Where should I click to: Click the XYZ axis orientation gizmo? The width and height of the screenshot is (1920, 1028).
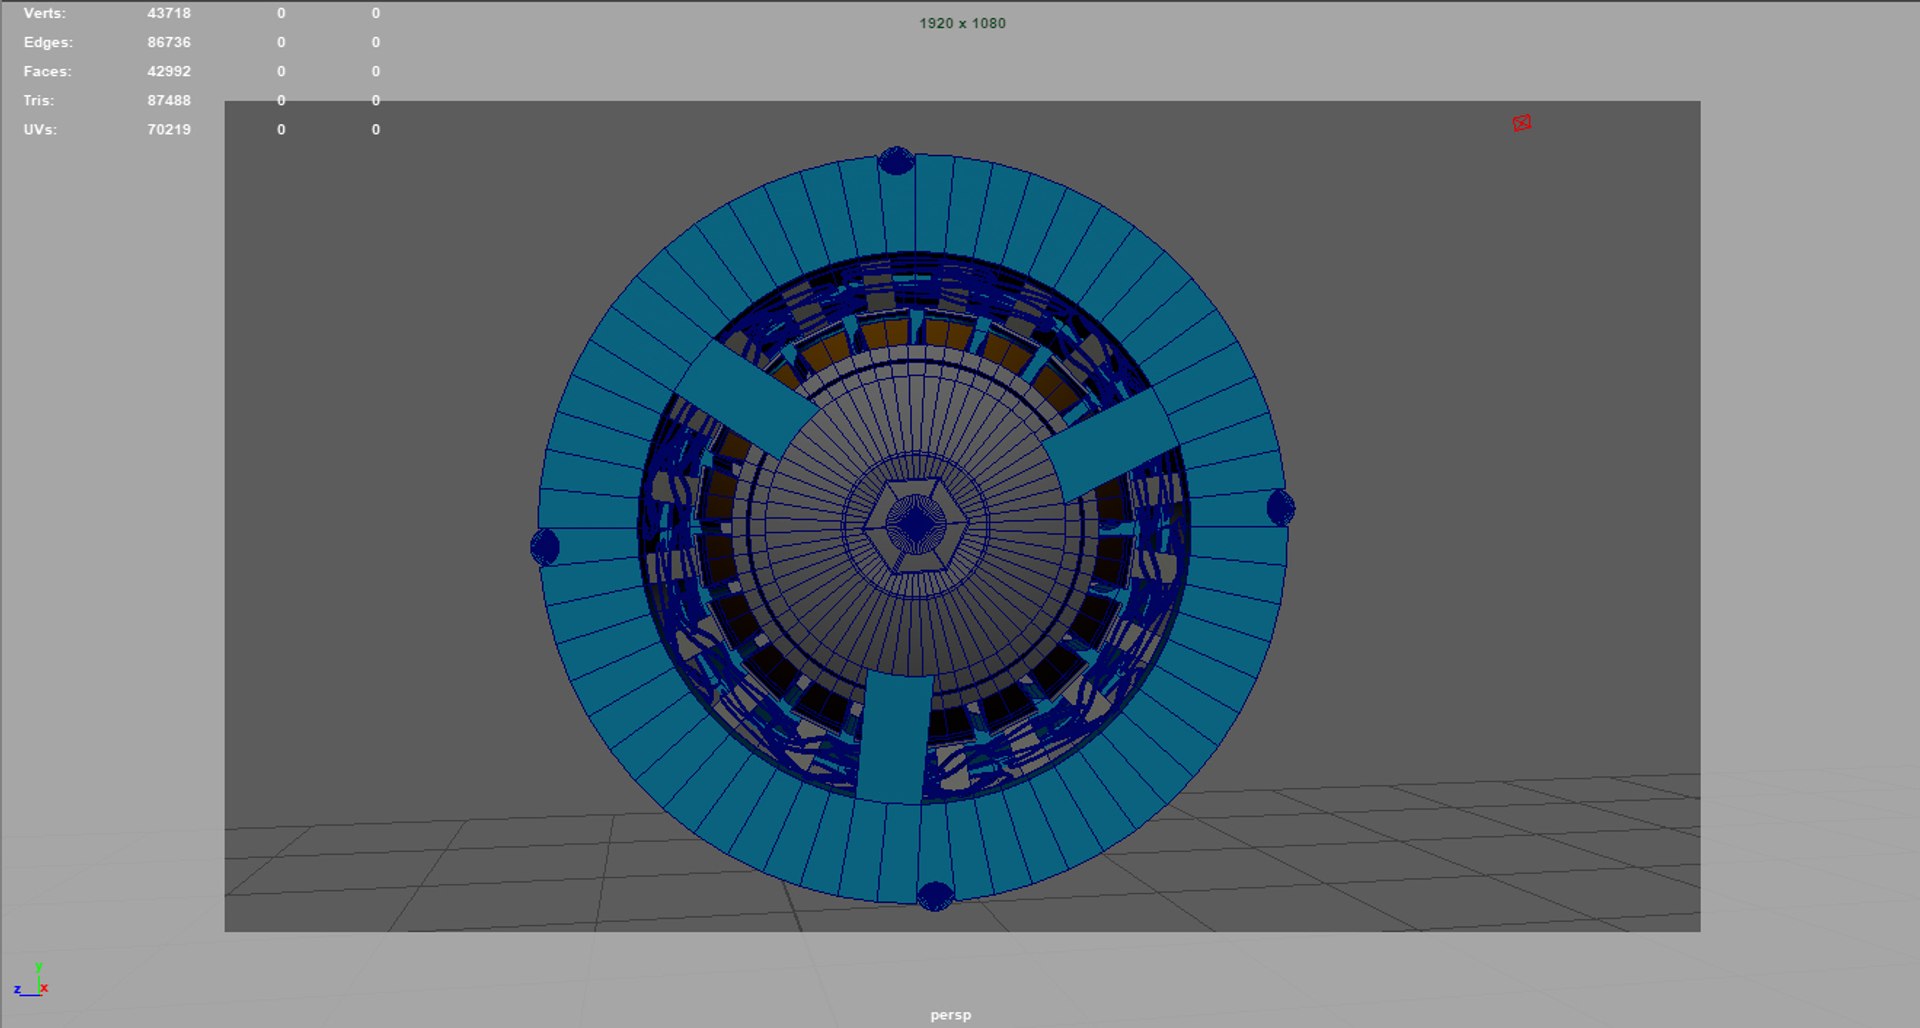(x=31, y=981)
